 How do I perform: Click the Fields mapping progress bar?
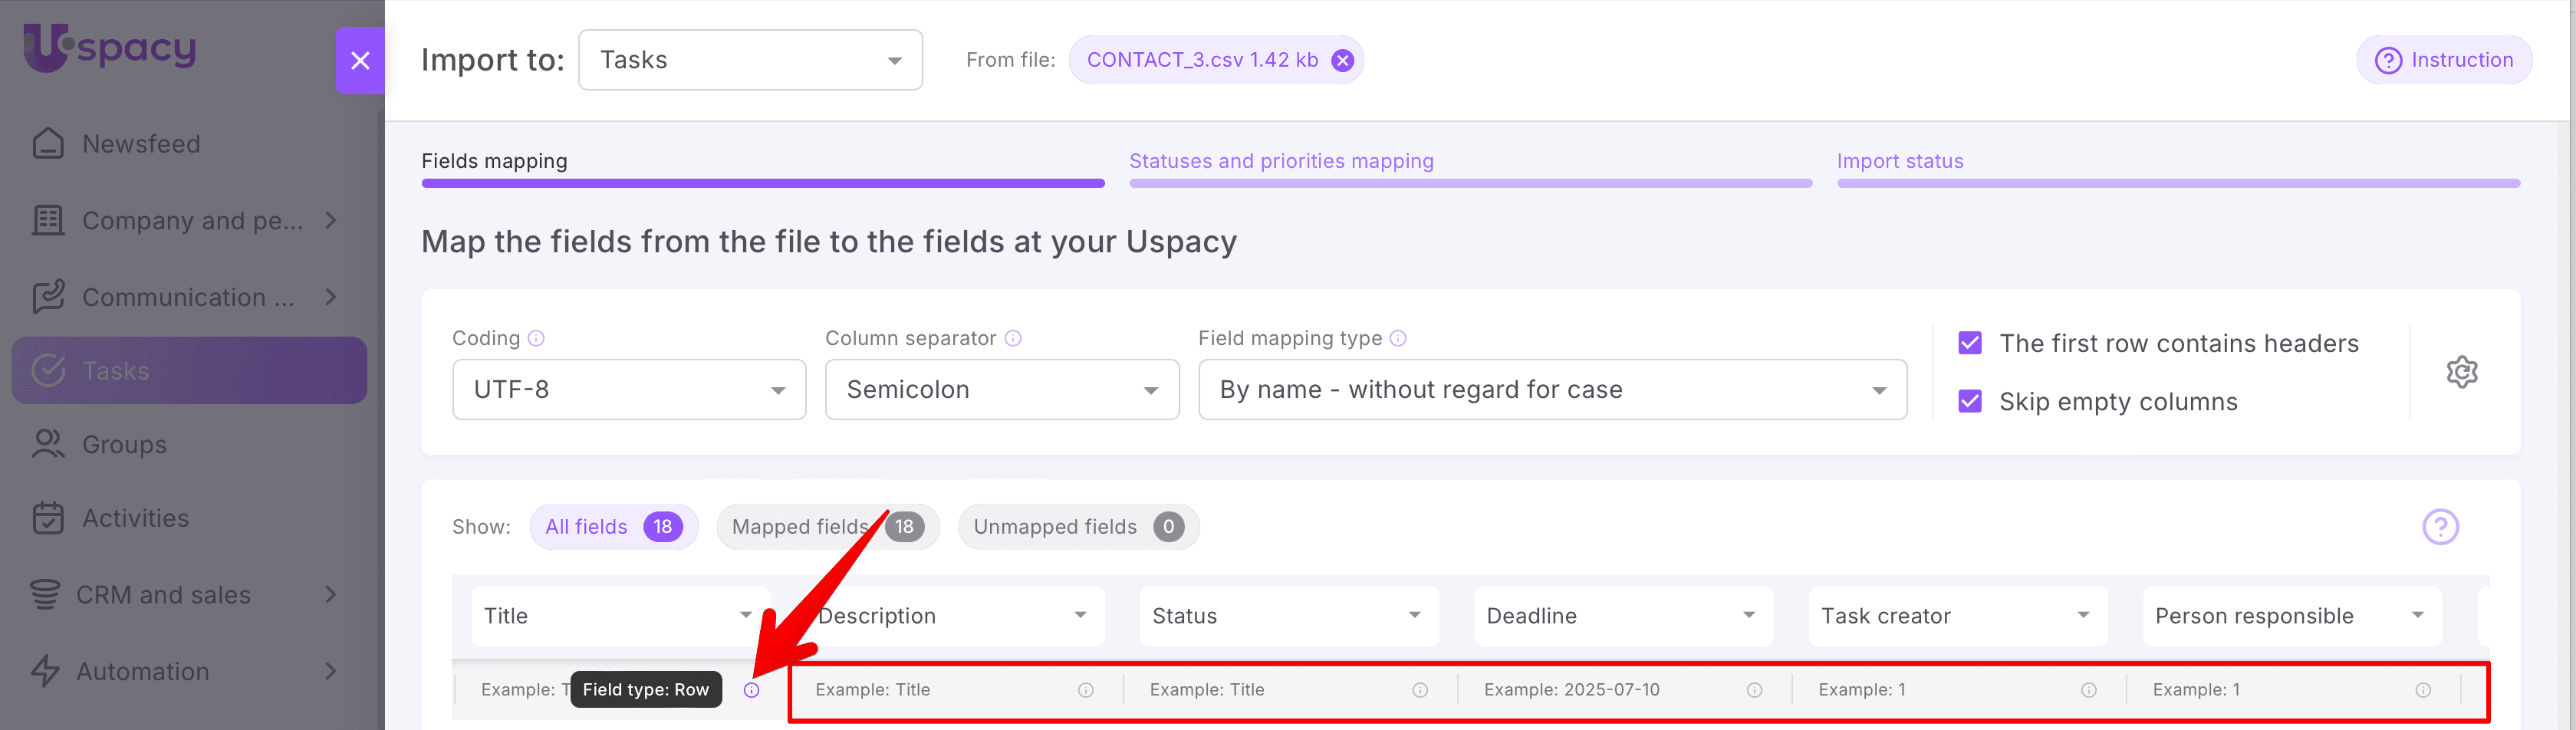coord(762,183)
